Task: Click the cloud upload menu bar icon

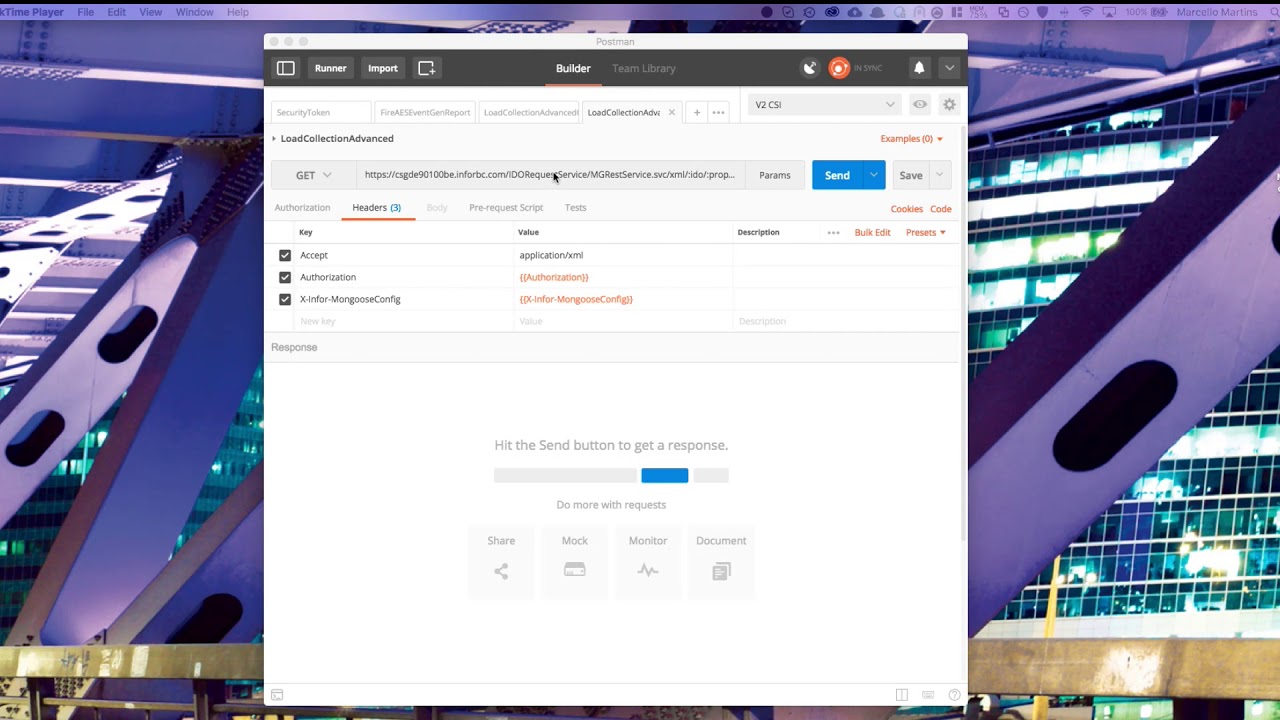Action: point(854,12)
